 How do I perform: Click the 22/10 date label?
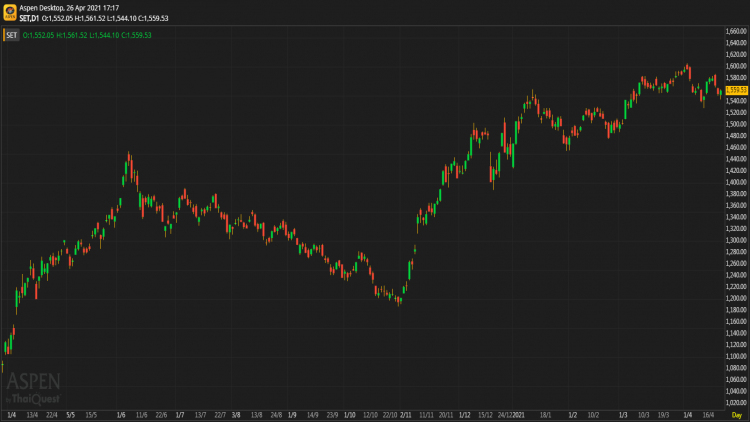pos(390,415)
